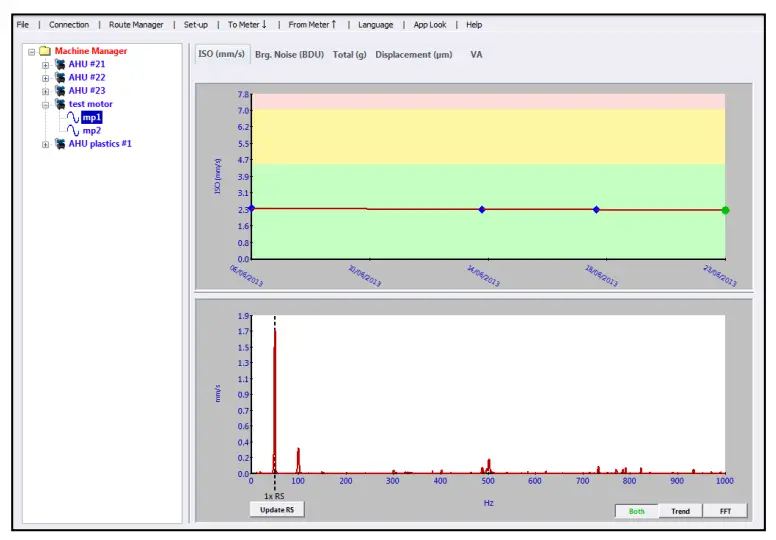Click the Update RS button

coord(277,510)
